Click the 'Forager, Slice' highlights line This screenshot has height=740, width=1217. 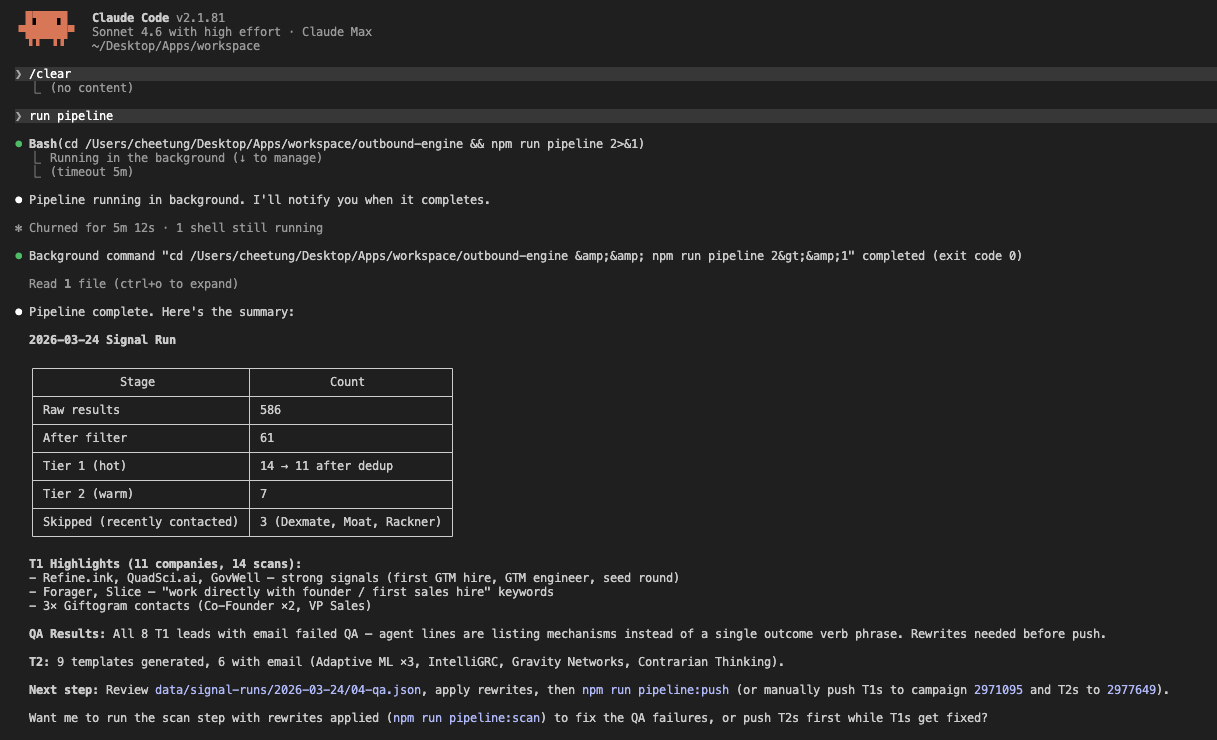(291, 592)
